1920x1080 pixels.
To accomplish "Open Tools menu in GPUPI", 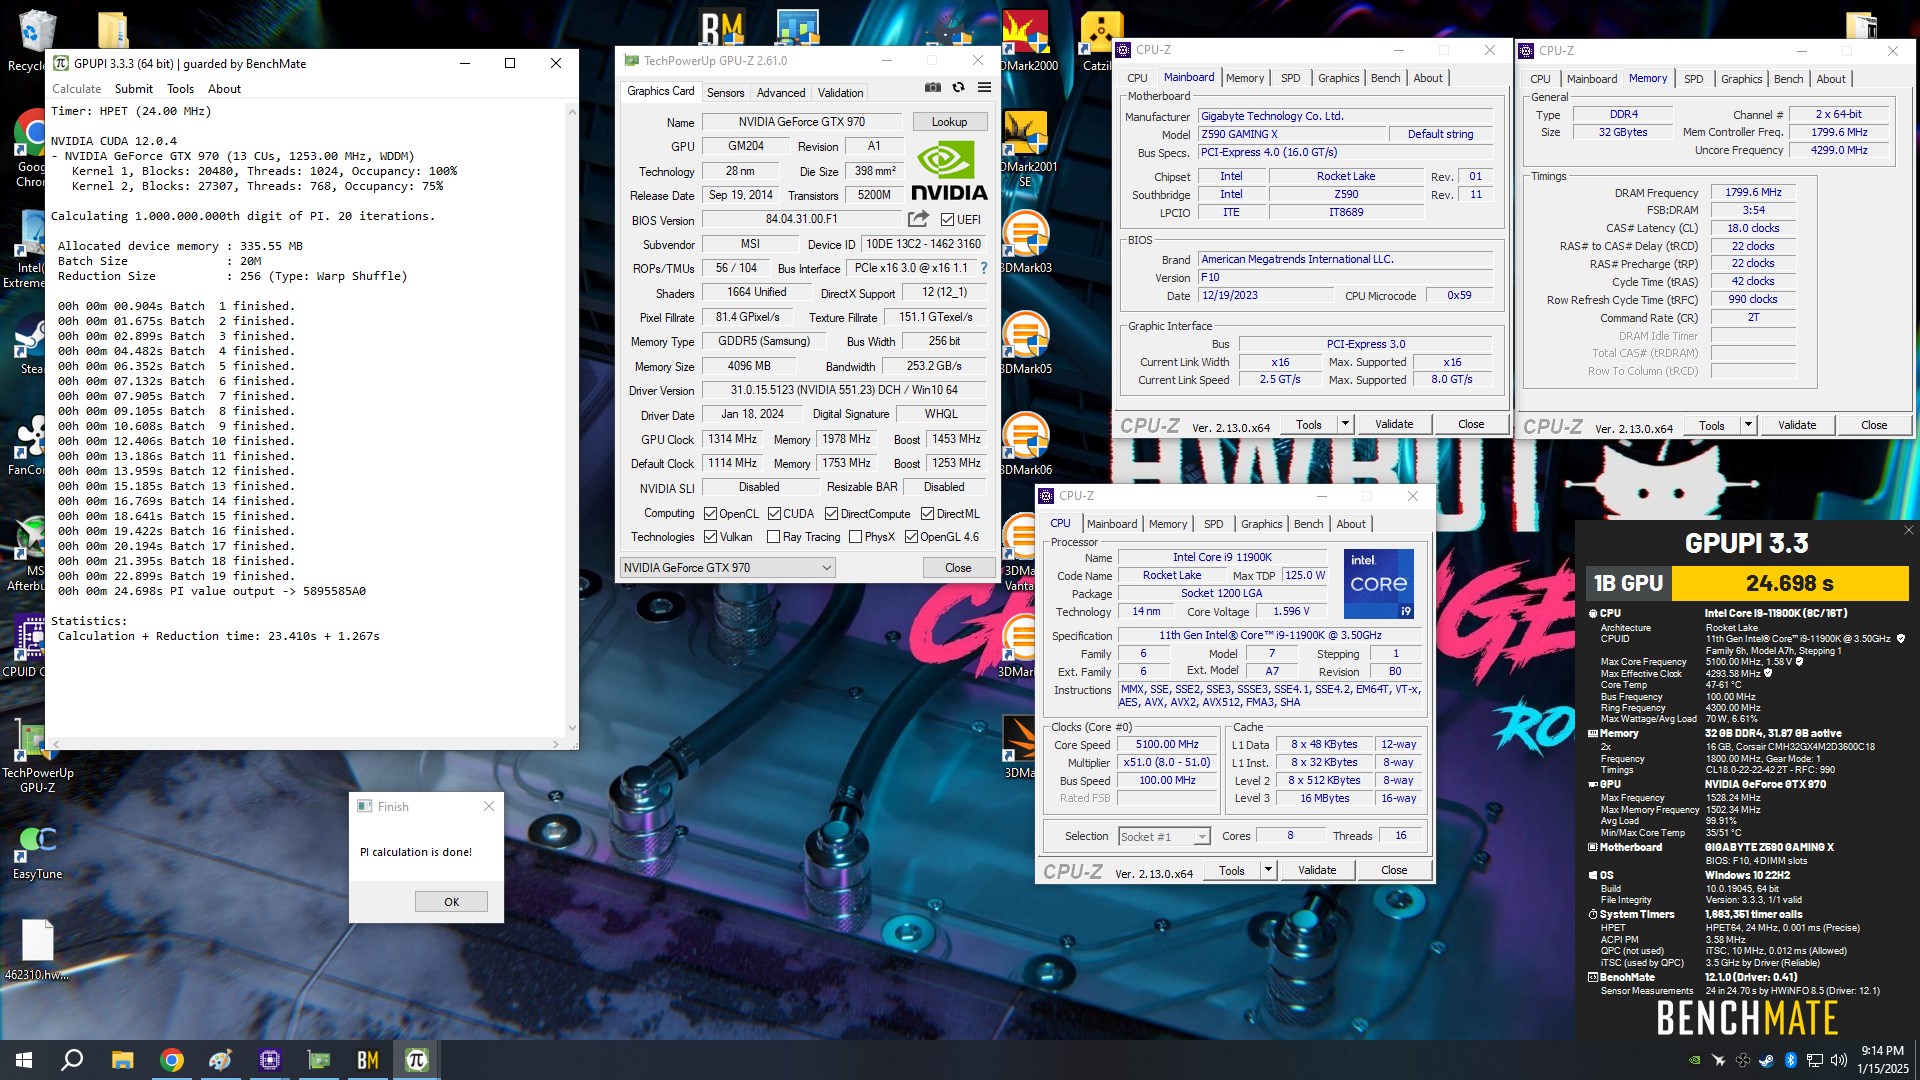I will (x=180, y=89).
